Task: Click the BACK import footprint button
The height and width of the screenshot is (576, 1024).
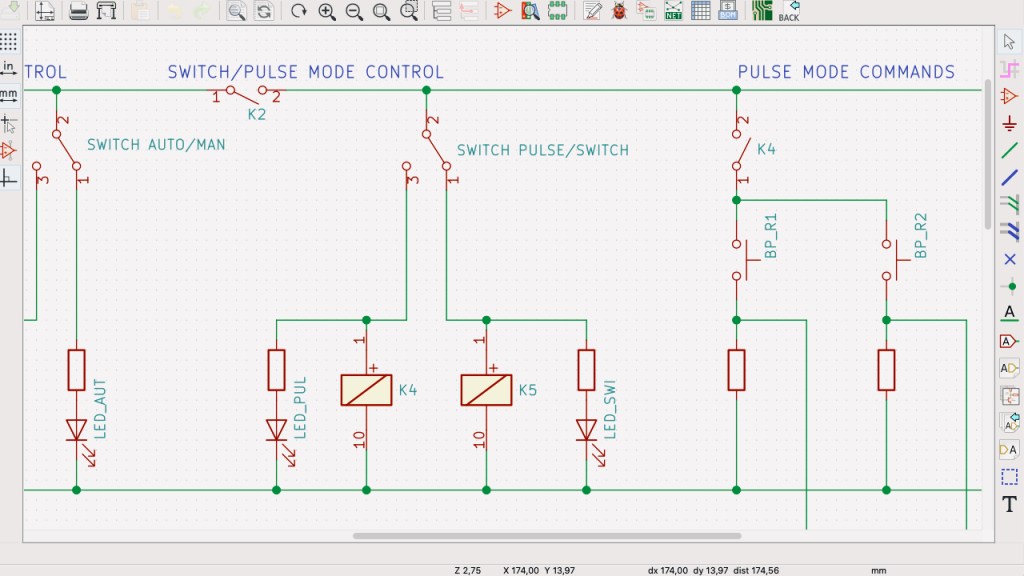Action: coord(789,11)
